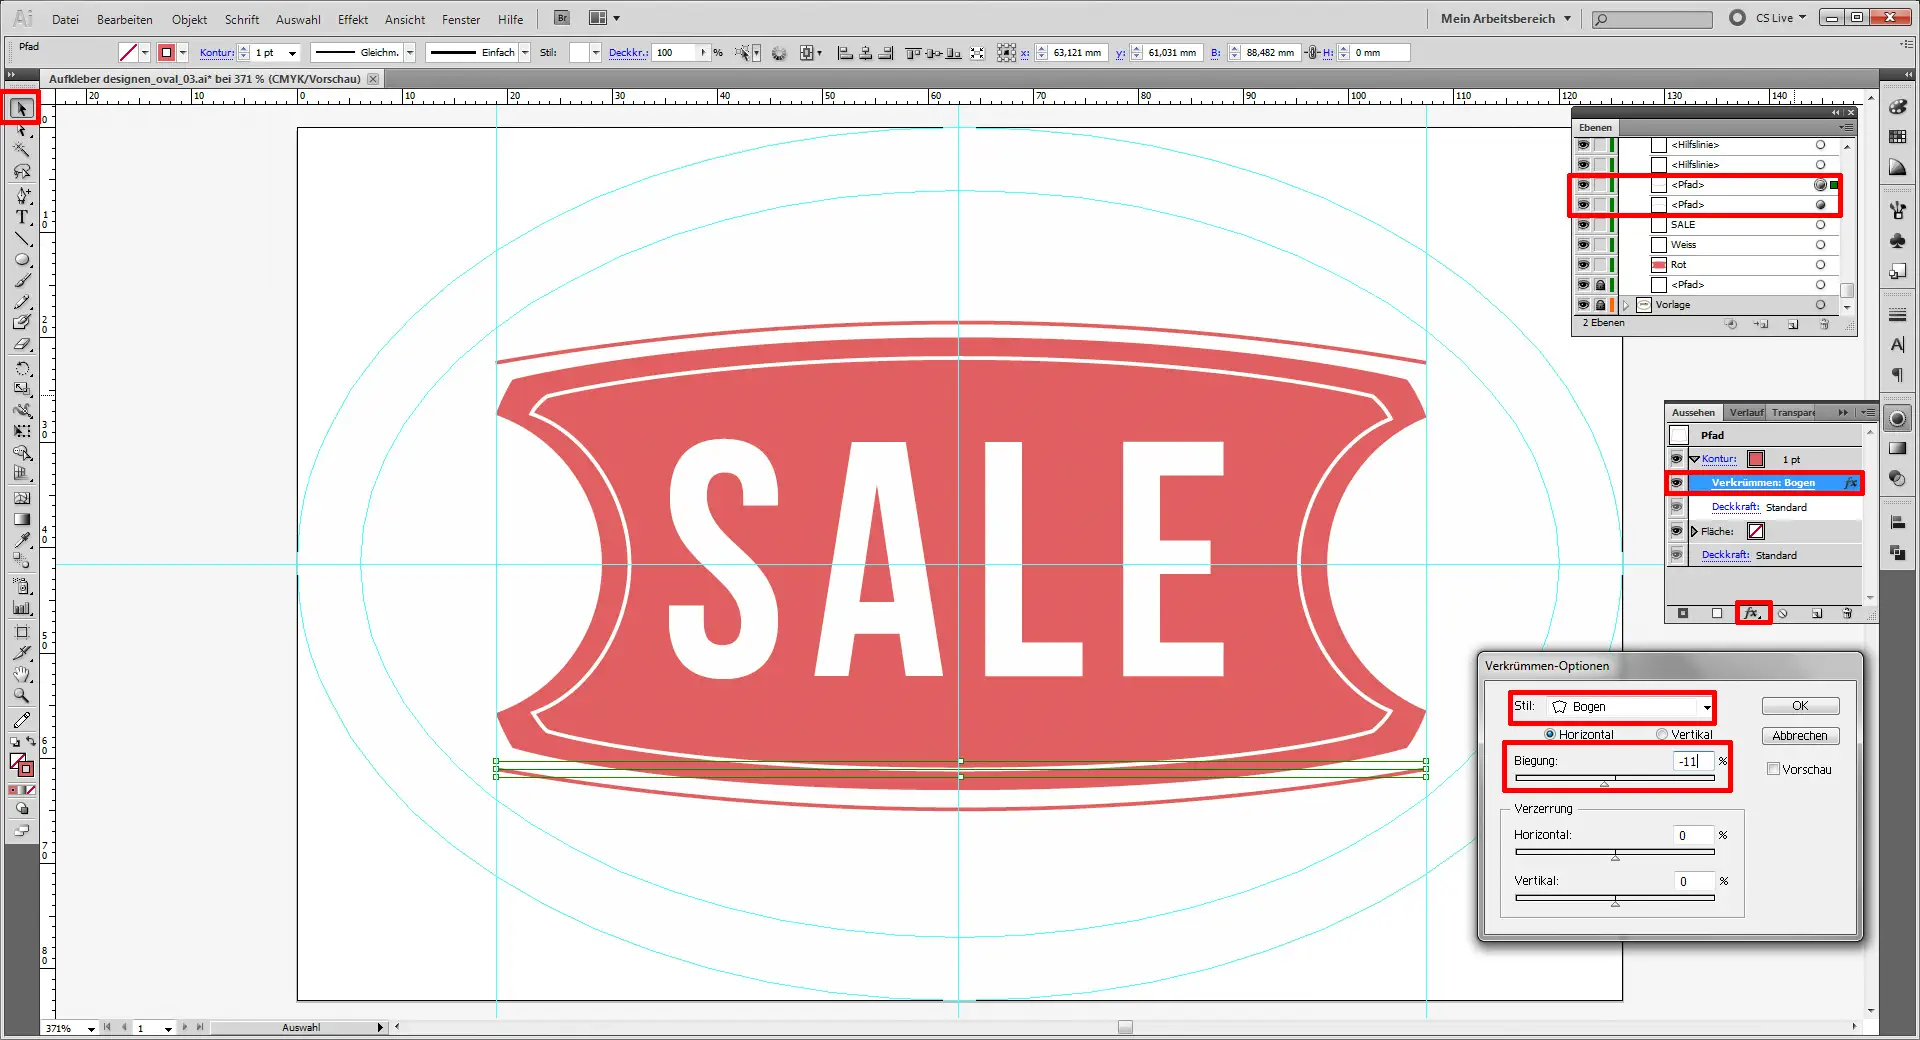Select the Magic Wand tool
This screenshot has width=1920, height=1040.
tap(21, 150)
